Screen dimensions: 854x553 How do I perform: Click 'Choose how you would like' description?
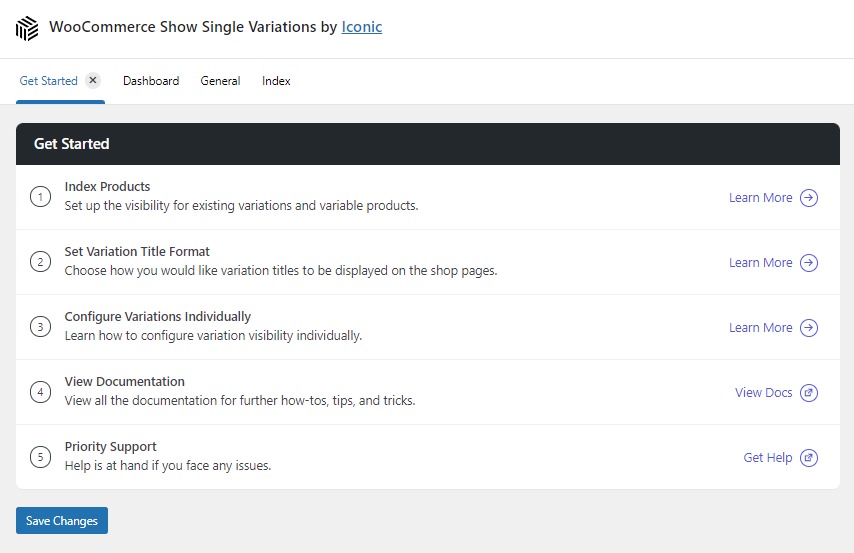(x=281, y=270)
